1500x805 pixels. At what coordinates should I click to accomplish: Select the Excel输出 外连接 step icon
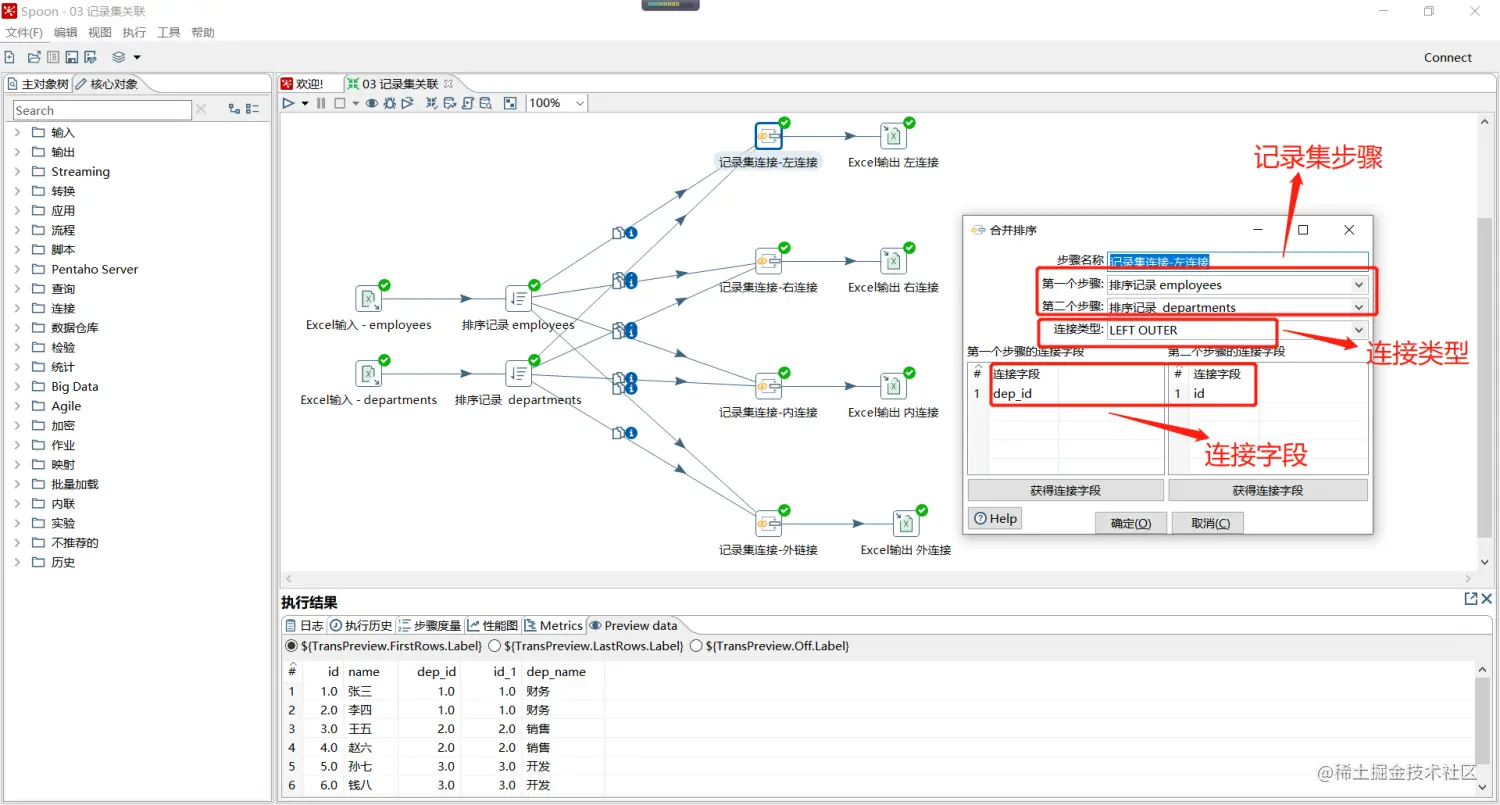(905, 523)
